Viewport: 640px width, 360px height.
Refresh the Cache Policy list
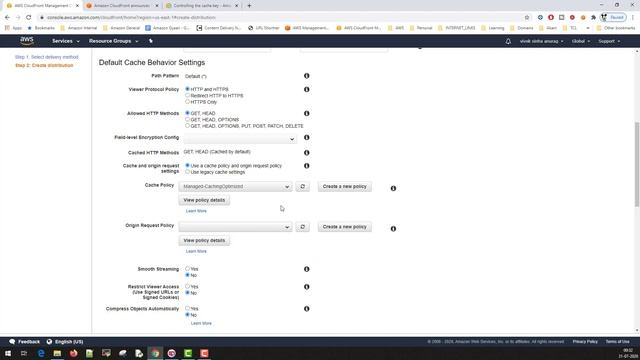point(302,187)
